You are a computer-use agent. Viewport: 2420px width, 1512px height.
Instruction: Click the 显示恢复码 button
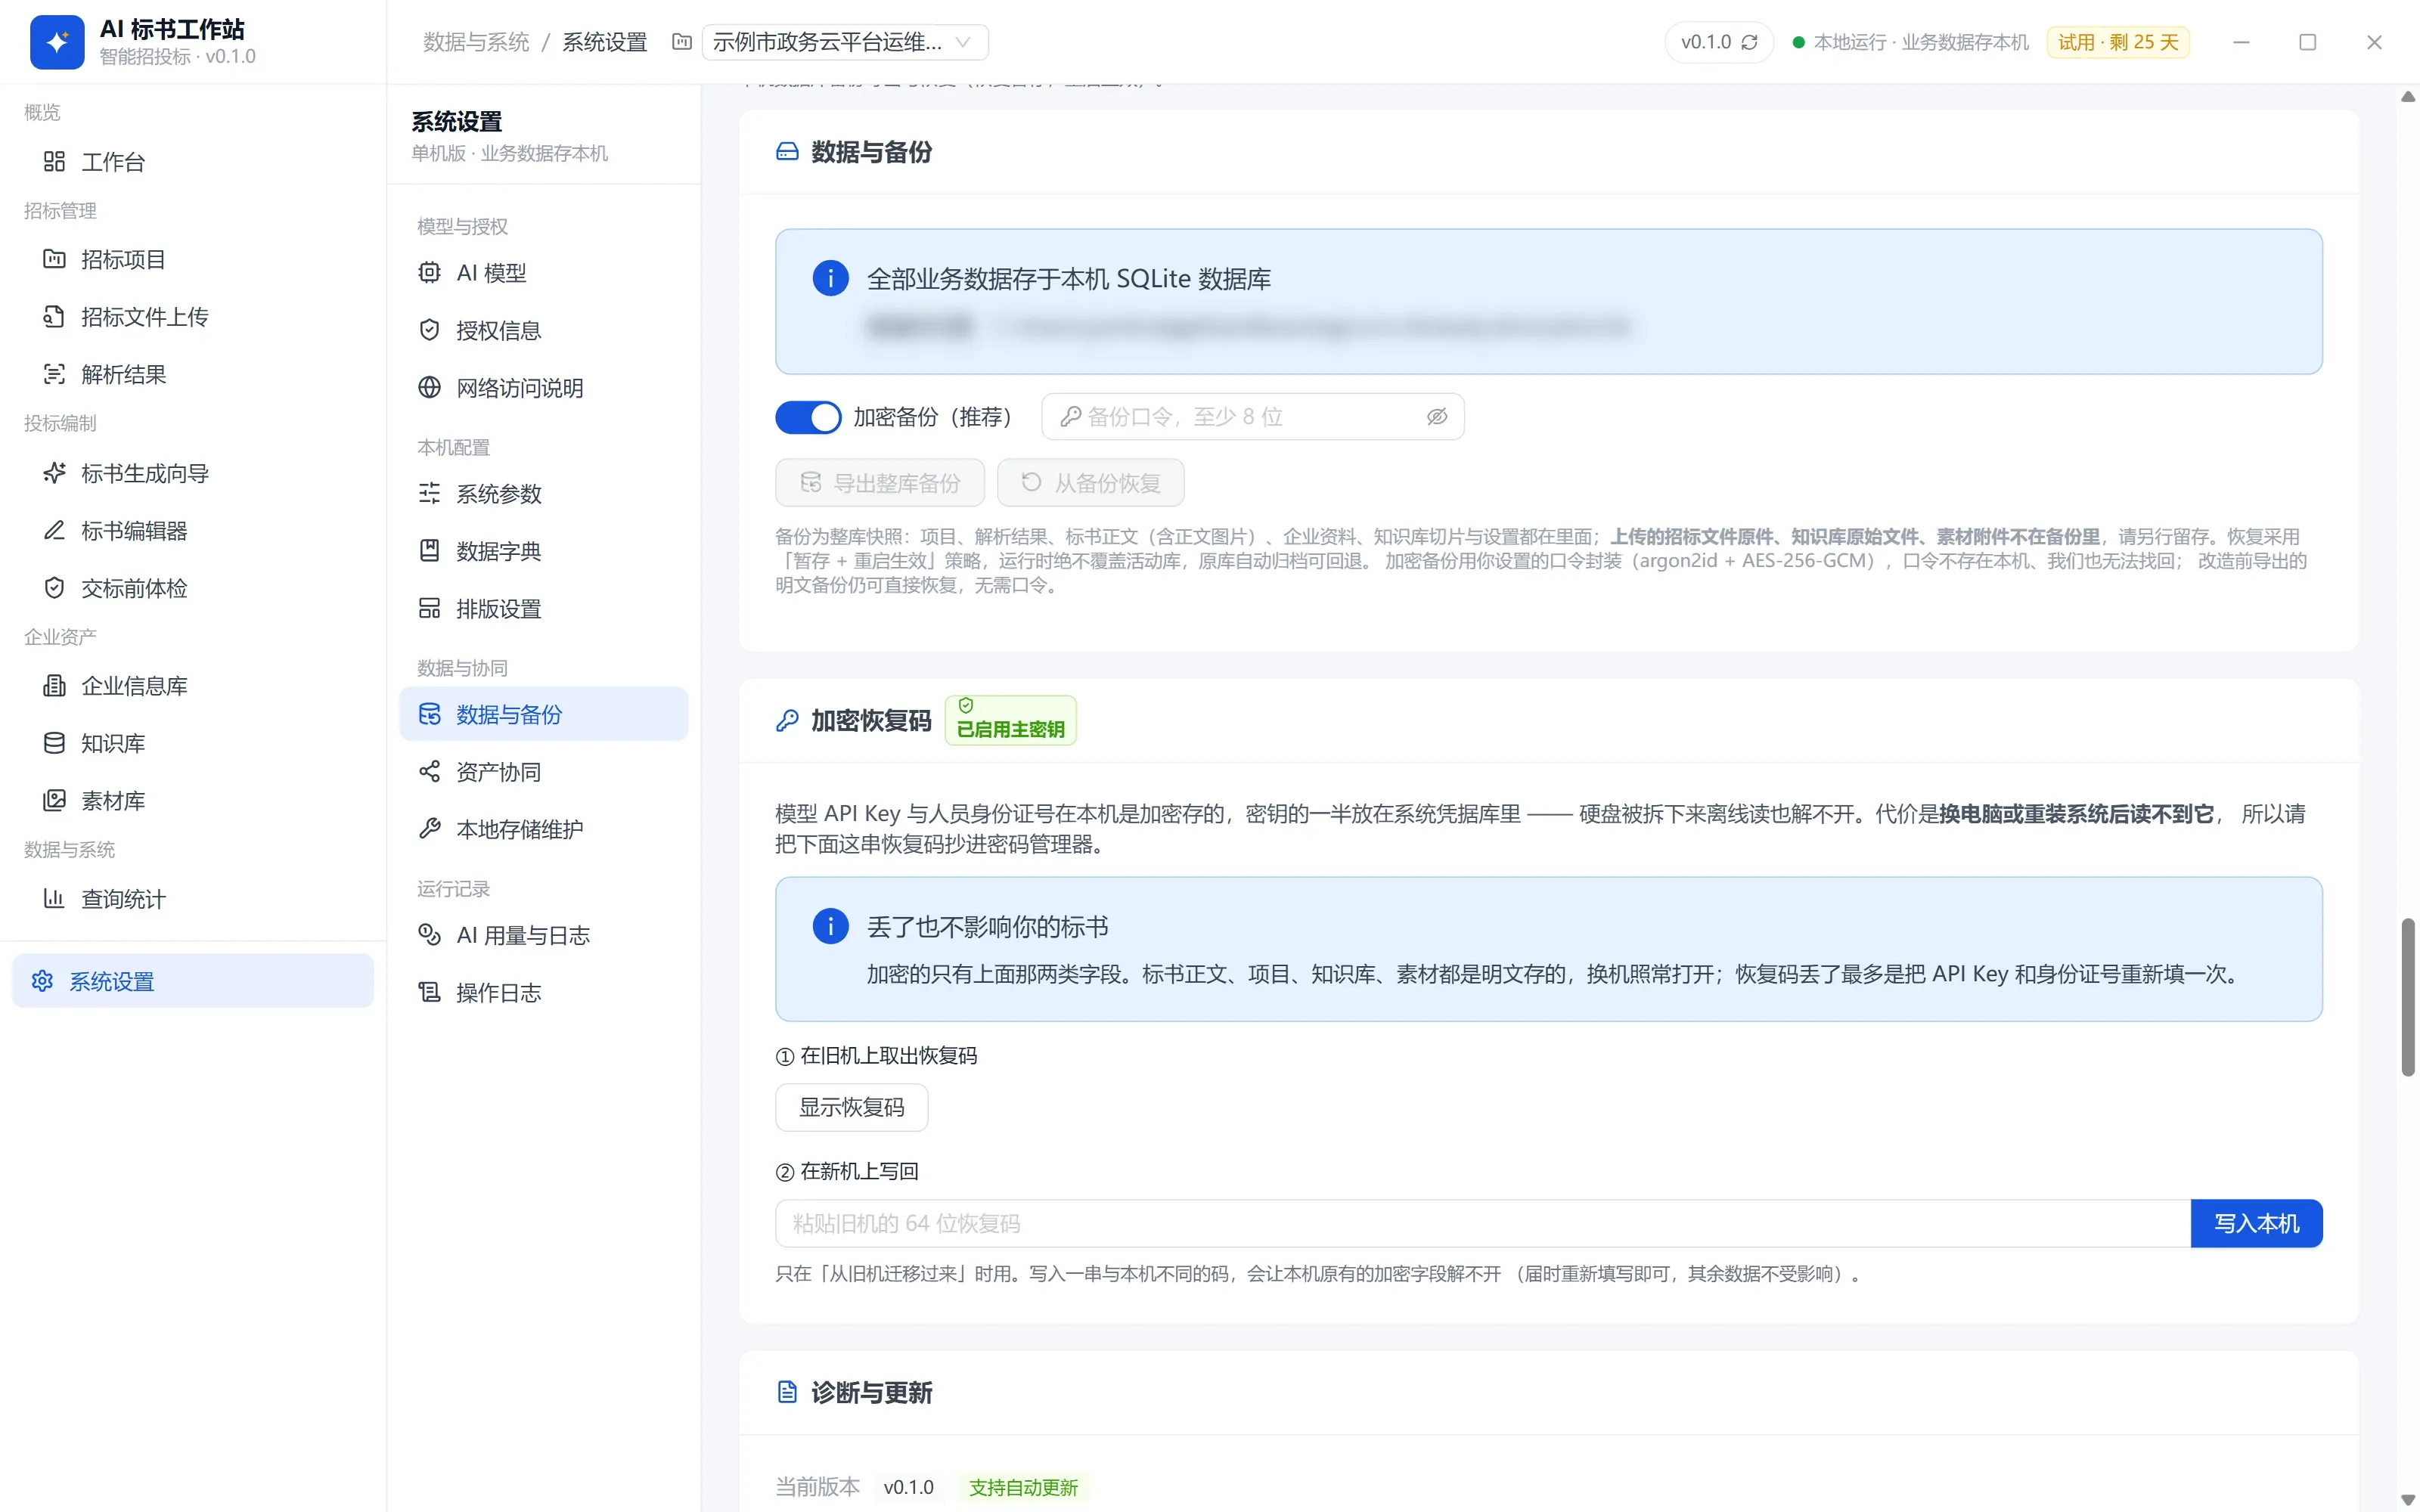[x=851, y=1107]
